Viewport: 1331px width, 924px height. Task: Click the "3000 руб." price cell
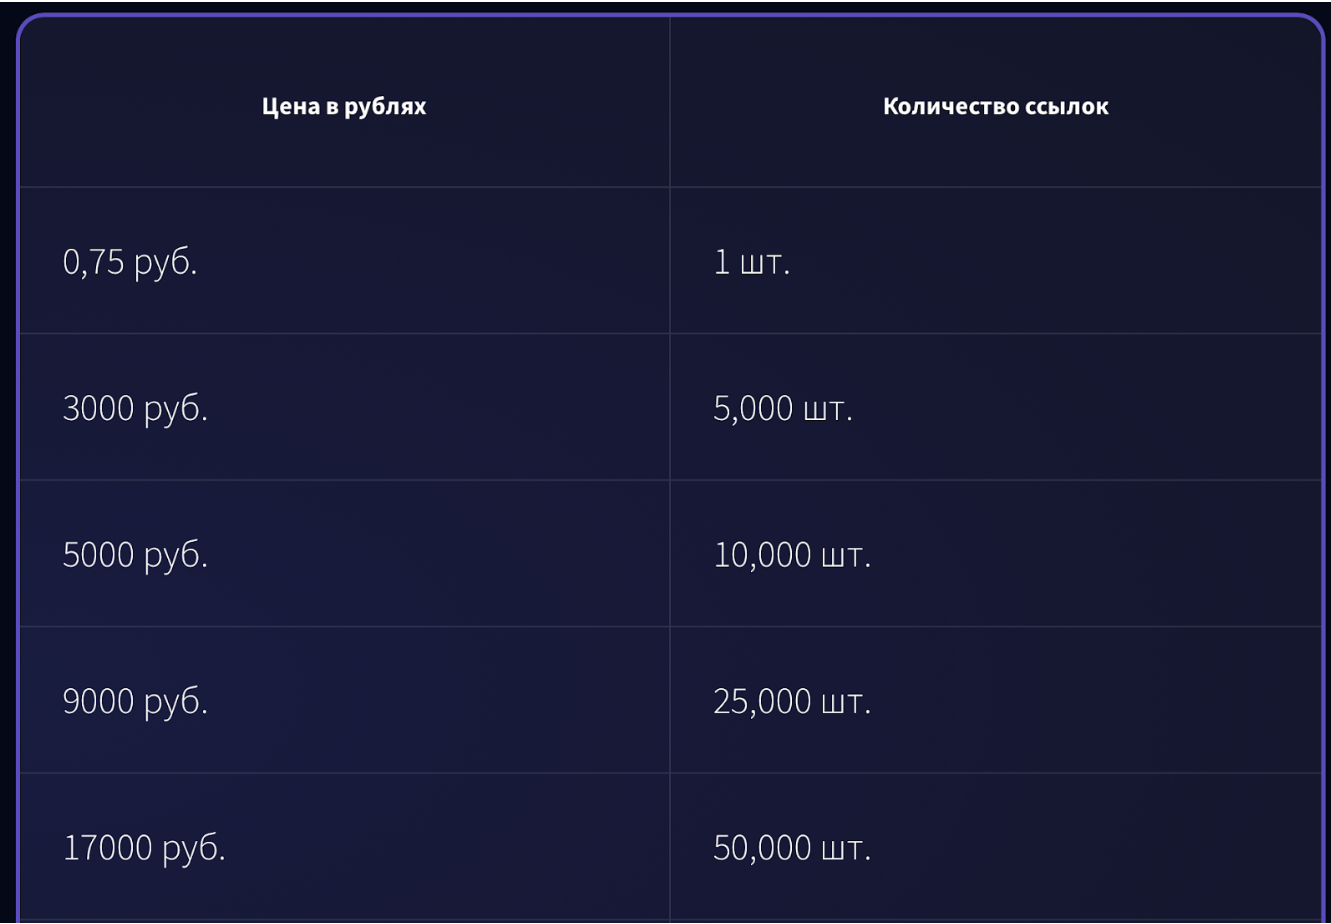135,409
